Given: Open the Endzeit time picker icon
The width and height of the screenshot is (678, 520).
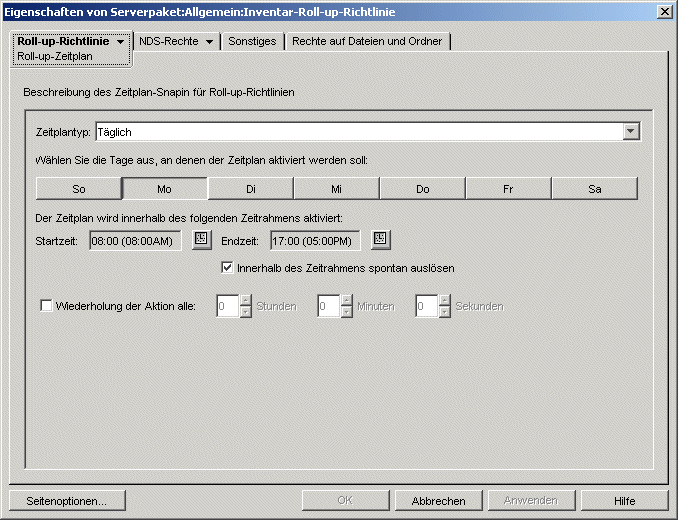Looking at the screenshot, I should [381, 239].
